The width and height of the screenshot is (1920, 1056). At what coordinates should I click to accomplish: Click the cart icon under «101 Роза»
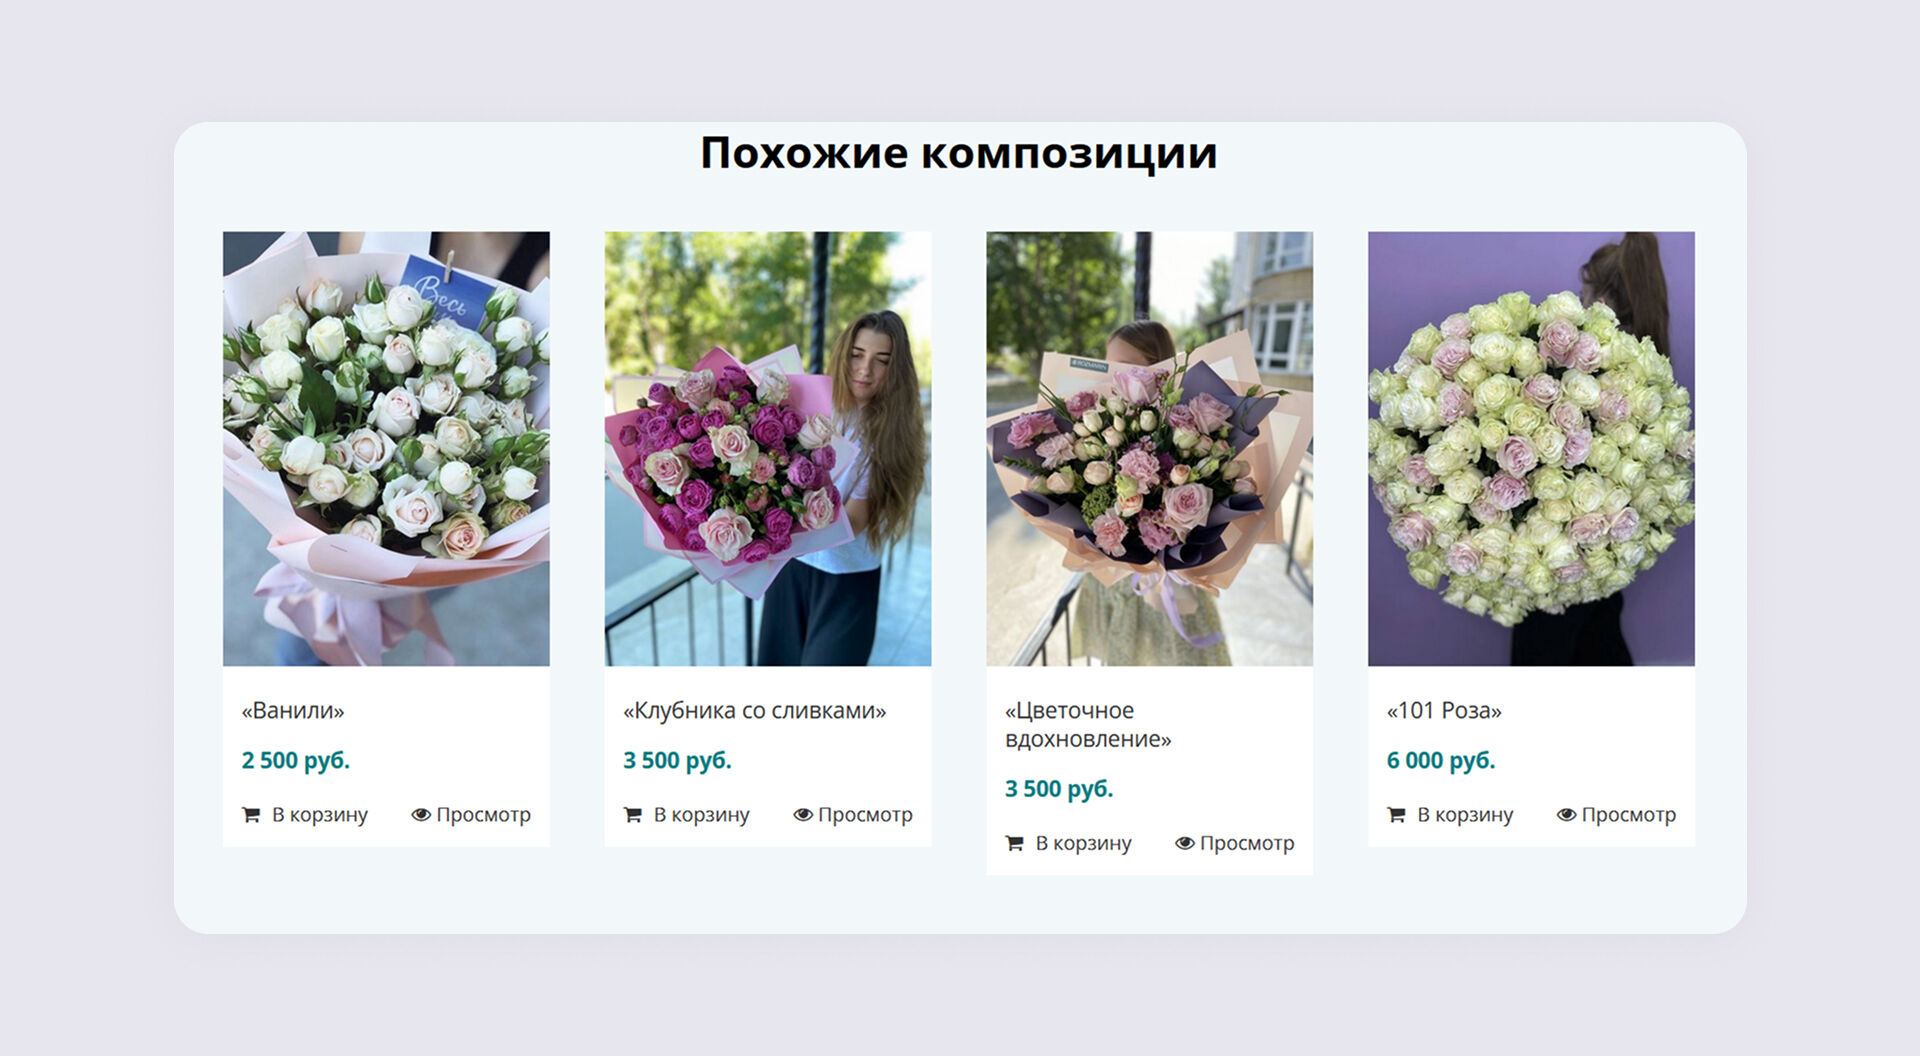(1397, 815)
